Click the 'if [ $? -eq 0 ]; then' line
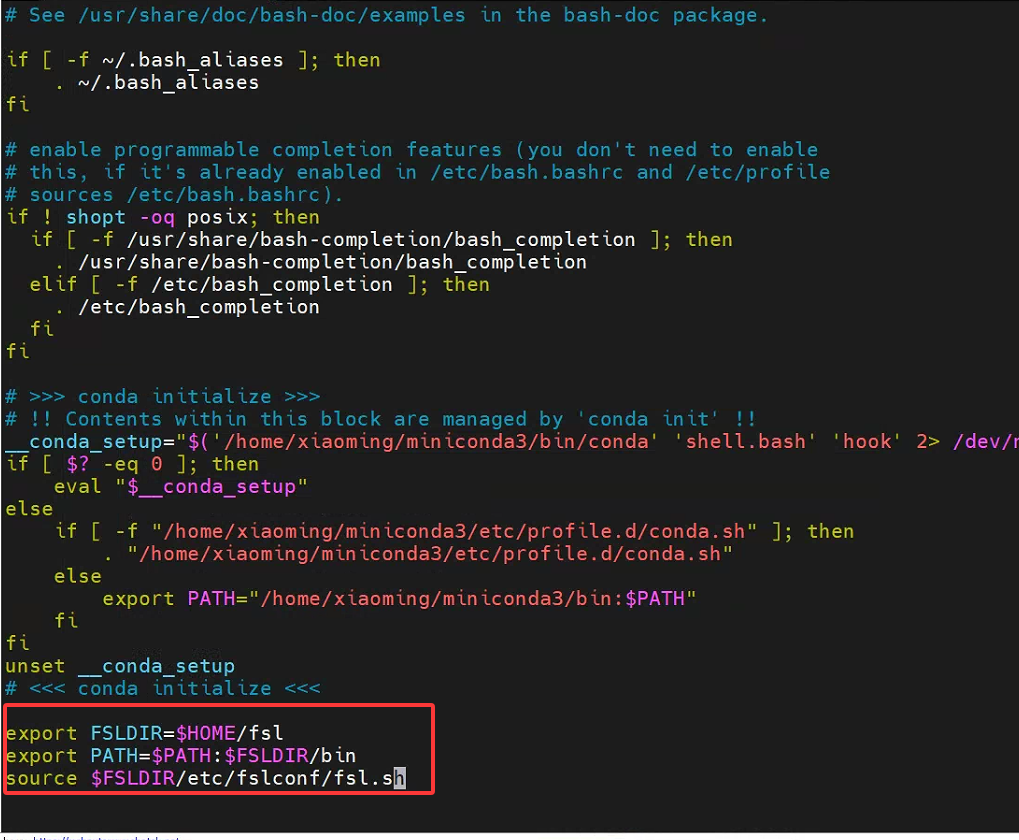 pyautogui.click(x=132, y=464)
